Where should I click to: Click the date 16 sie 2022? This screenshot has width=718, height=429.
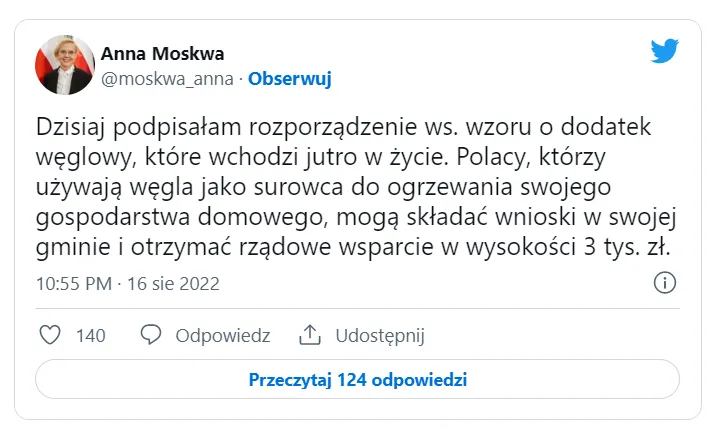174,284
